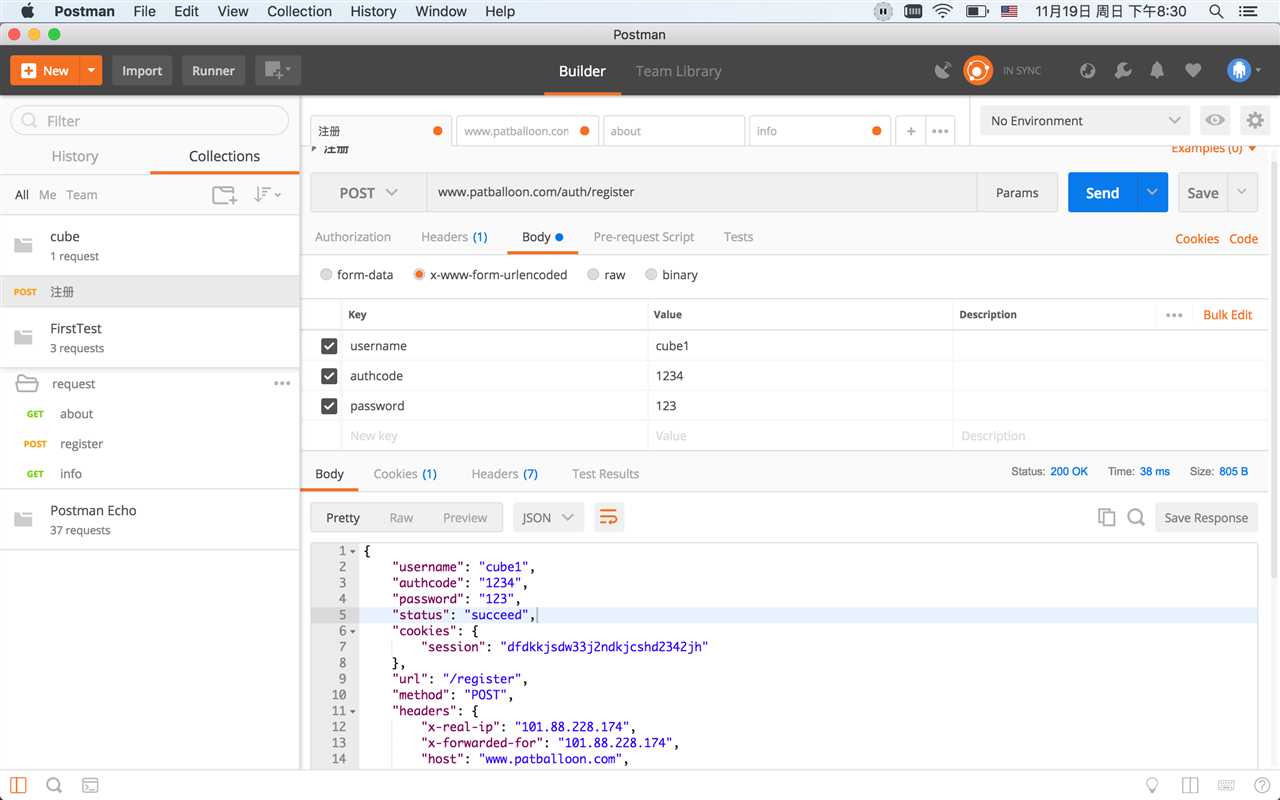Open the new window icon dropdown
Image resolution: width=1280 pixels, height=800 pixels.
[277, 71]
